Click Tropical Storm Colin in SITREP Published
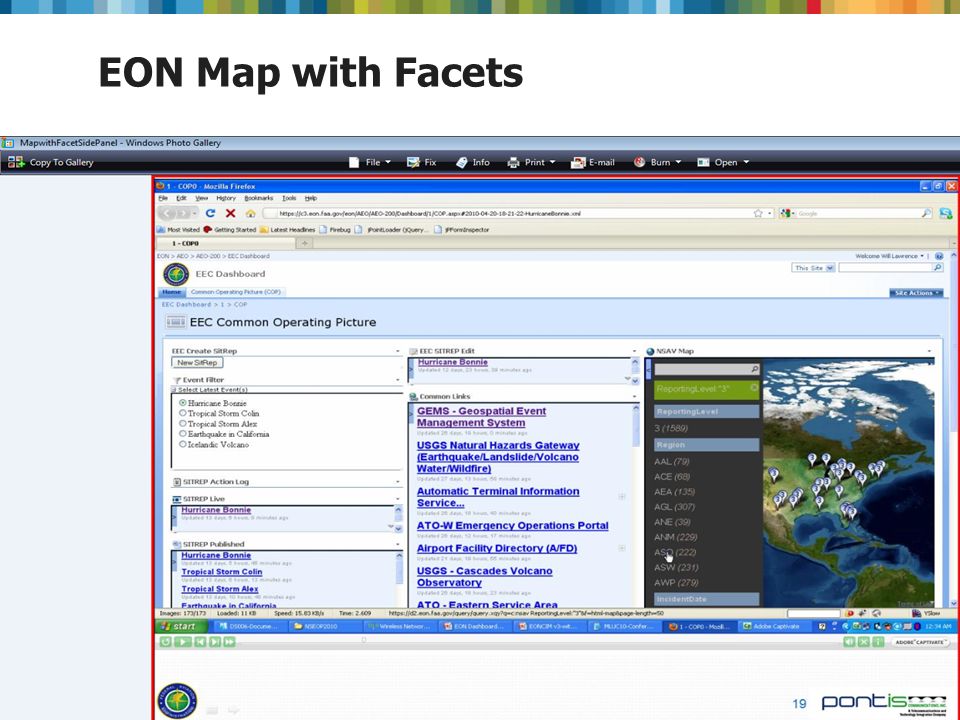The height and width of the screenshot is (720, 960). point(222,571)
